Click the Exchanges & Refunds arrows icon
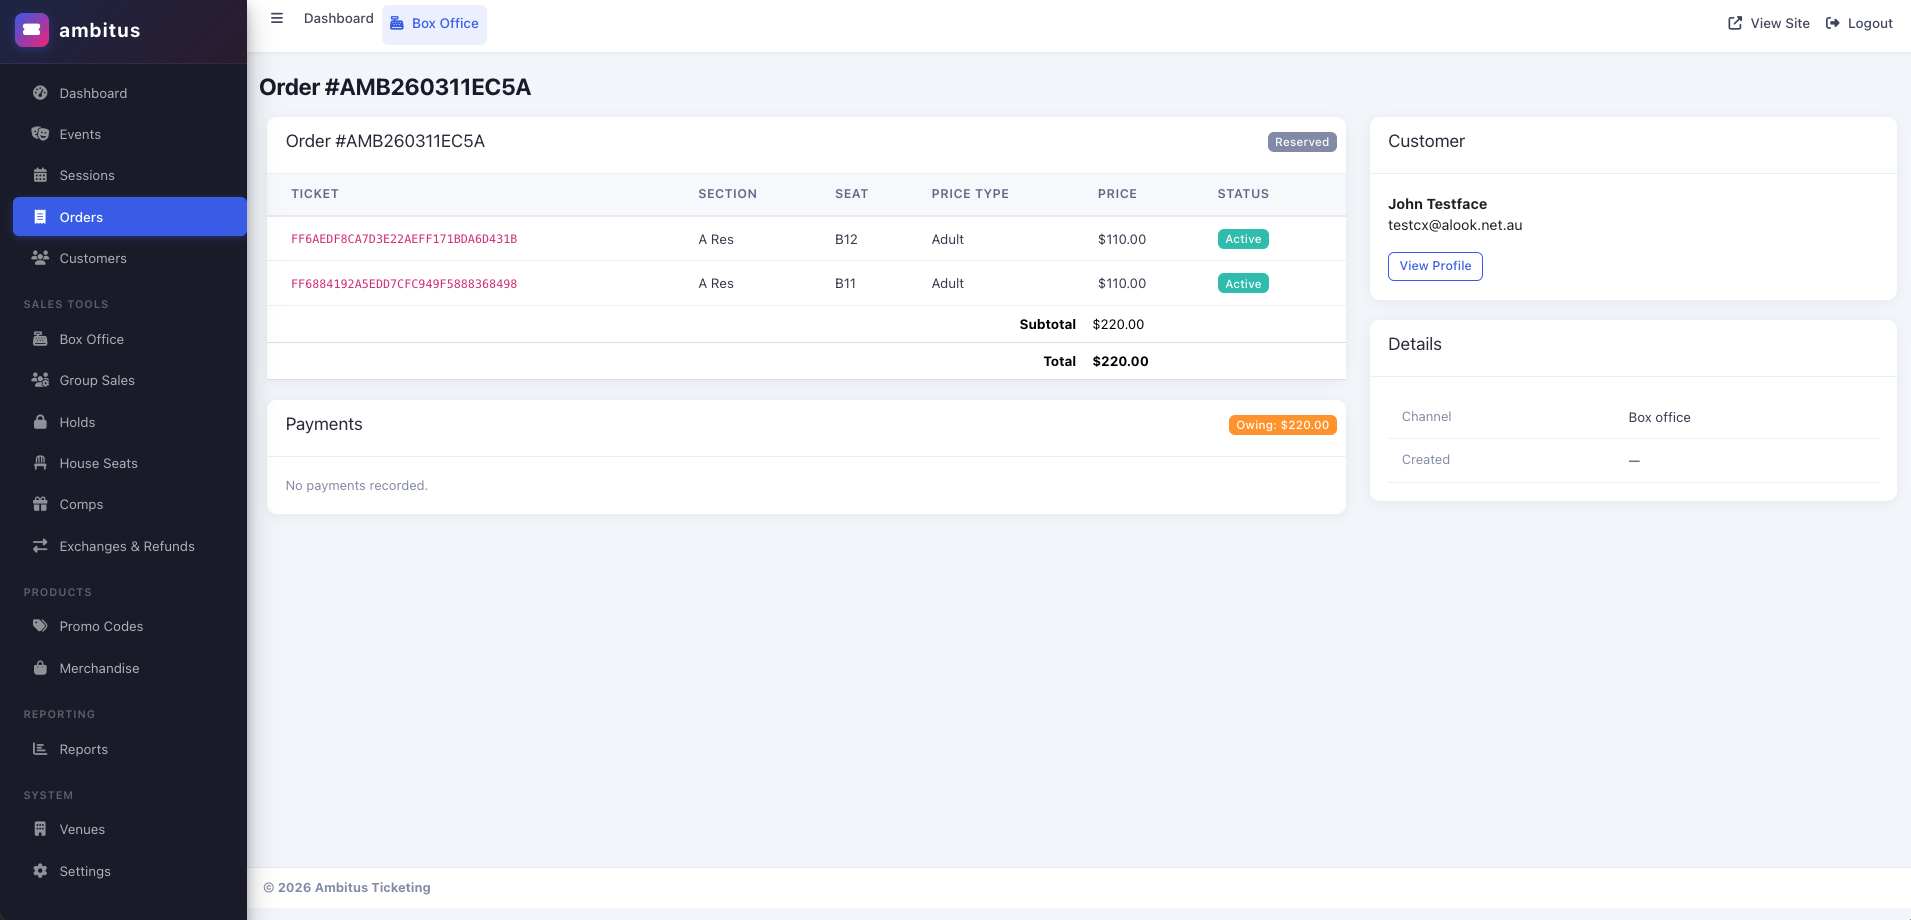 click(x=40, y=546)
